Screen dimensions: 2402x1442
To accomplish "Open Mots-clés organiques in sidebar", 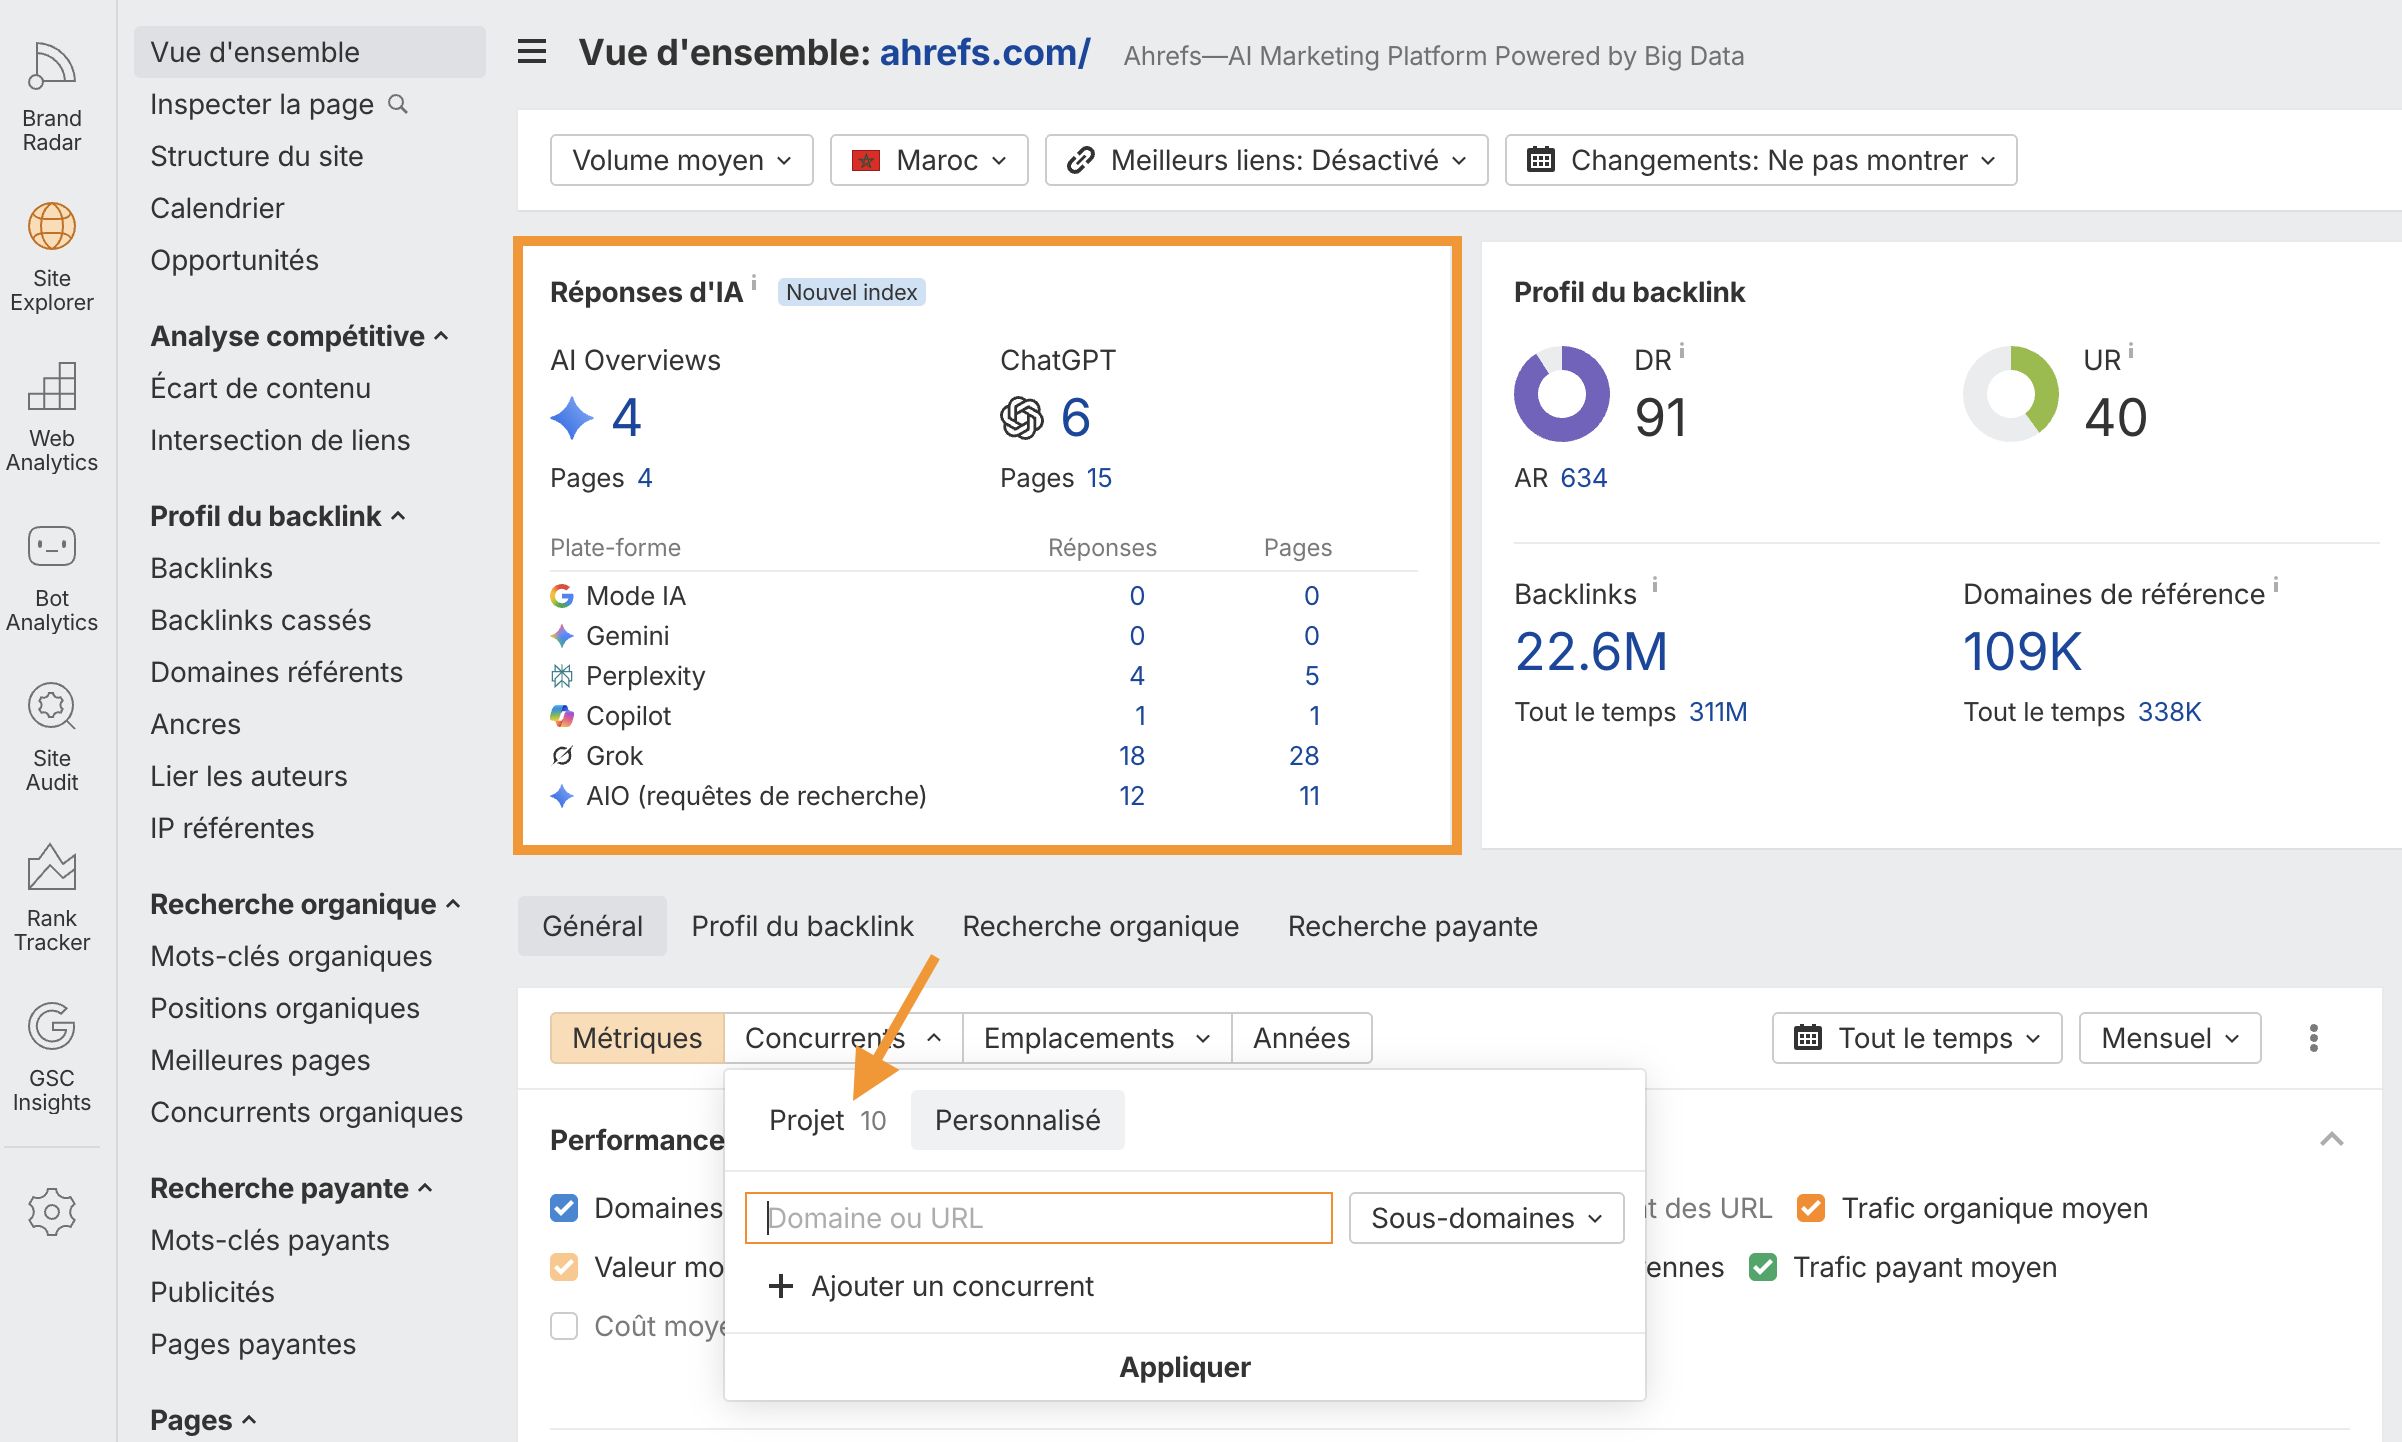I will [291, 956].
